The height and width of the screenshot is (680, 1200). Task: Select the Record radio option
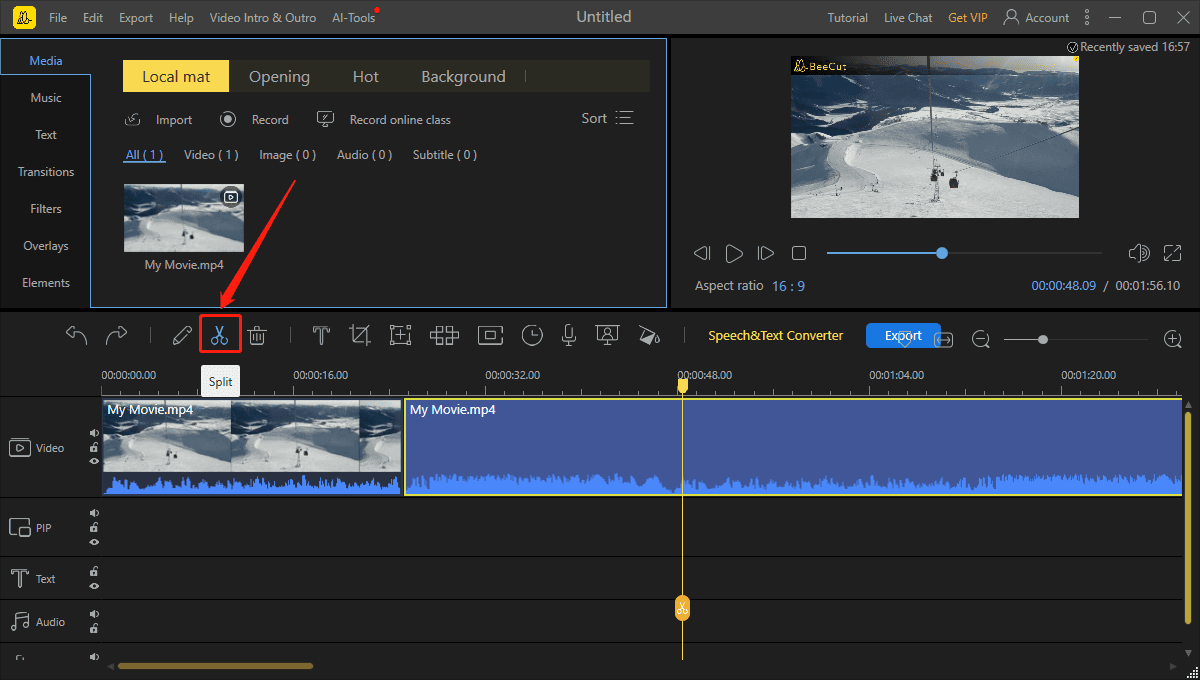[x=228, y=119]
